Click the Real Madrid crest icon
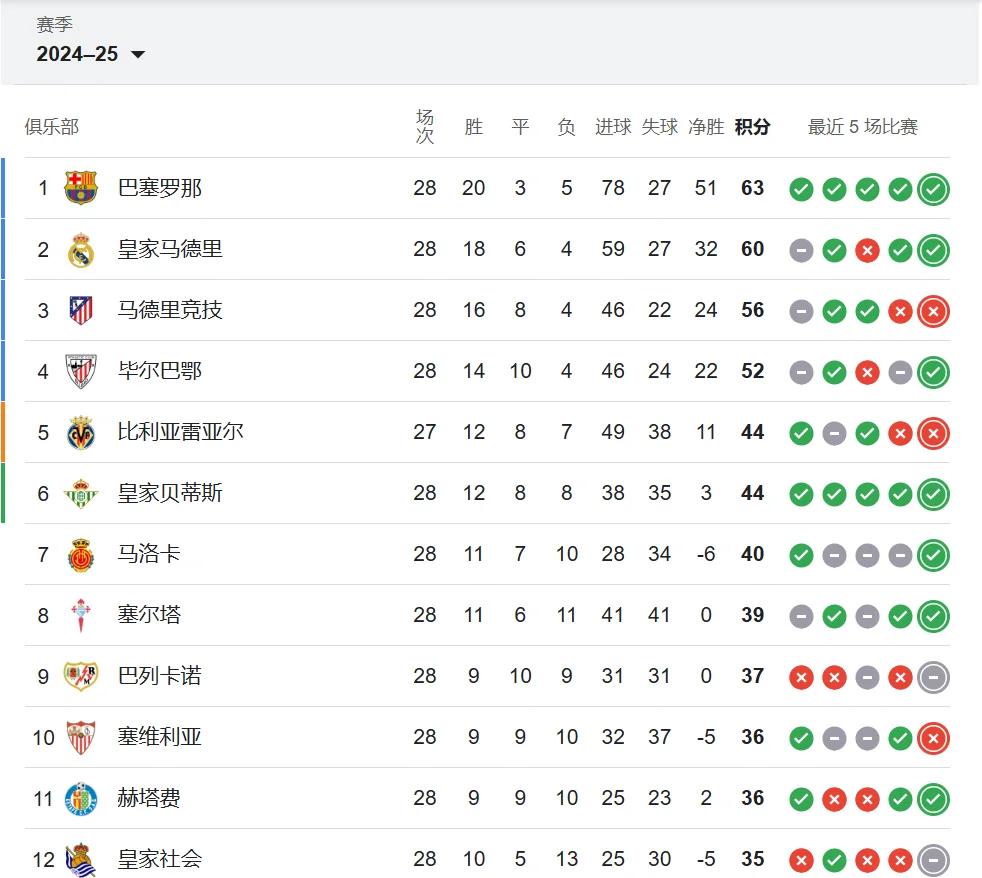Viewport: 982px width, 878px height. [x=81, y=249]
